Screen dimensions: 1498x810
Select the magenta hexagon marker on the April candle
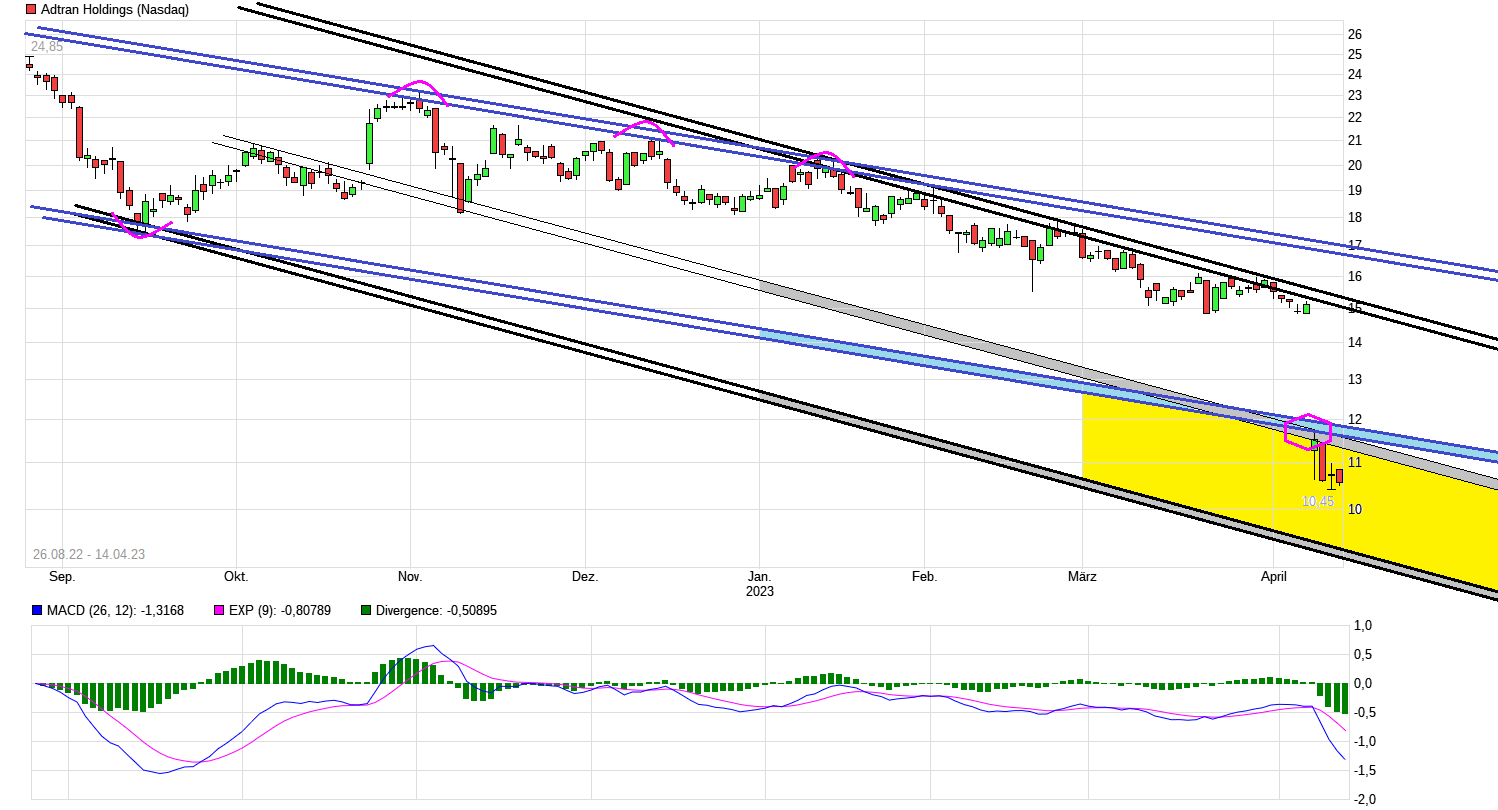pyautogui.click(x=1306, y=430)
